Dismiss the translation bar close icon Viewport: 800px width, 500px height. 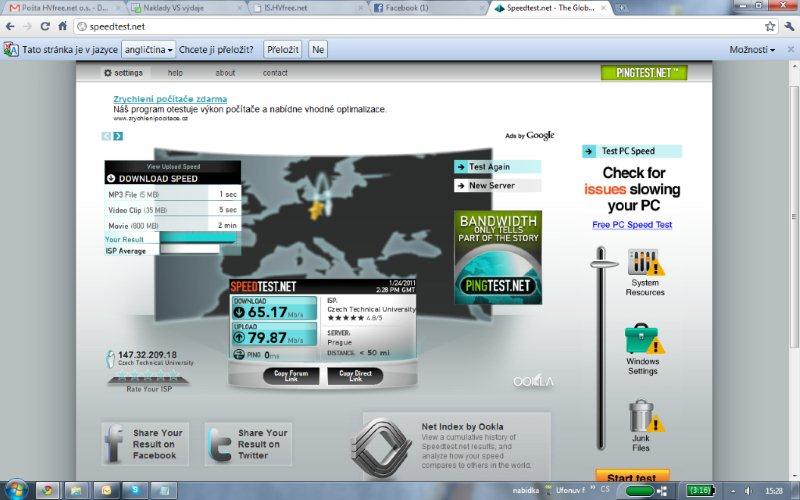point(790,49)
